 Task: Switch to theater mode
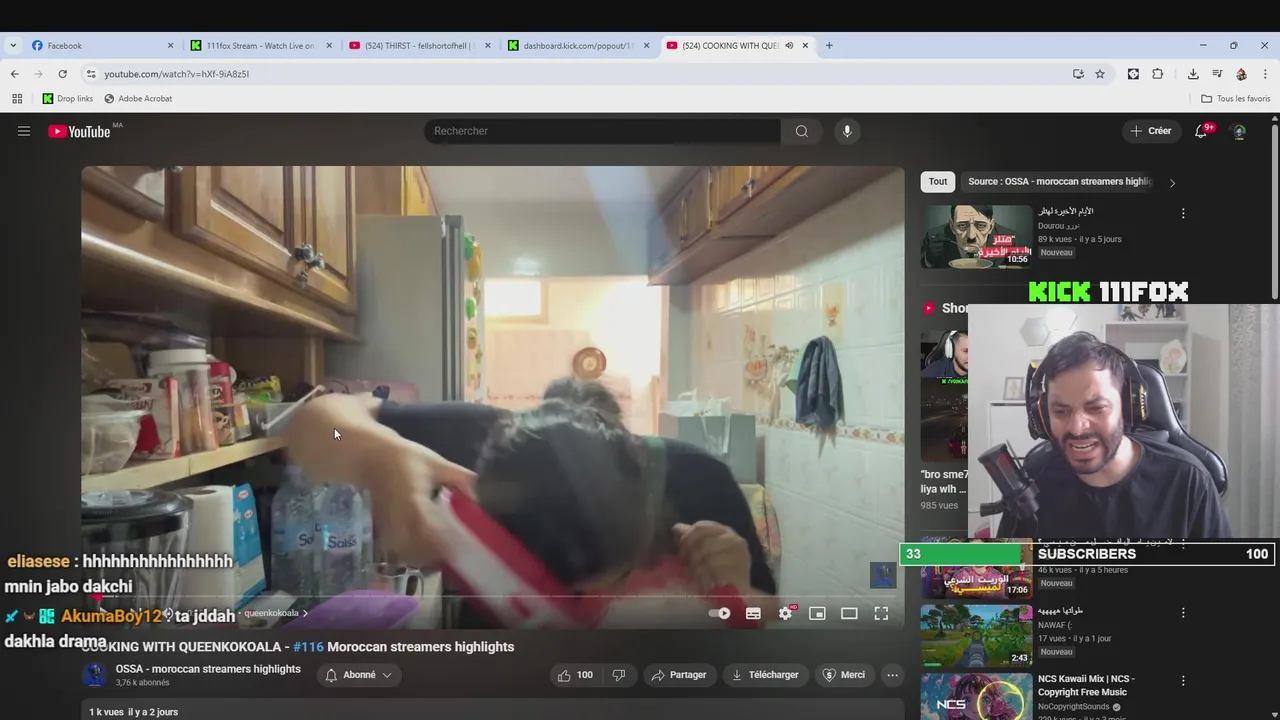click(x=849, y=613)
